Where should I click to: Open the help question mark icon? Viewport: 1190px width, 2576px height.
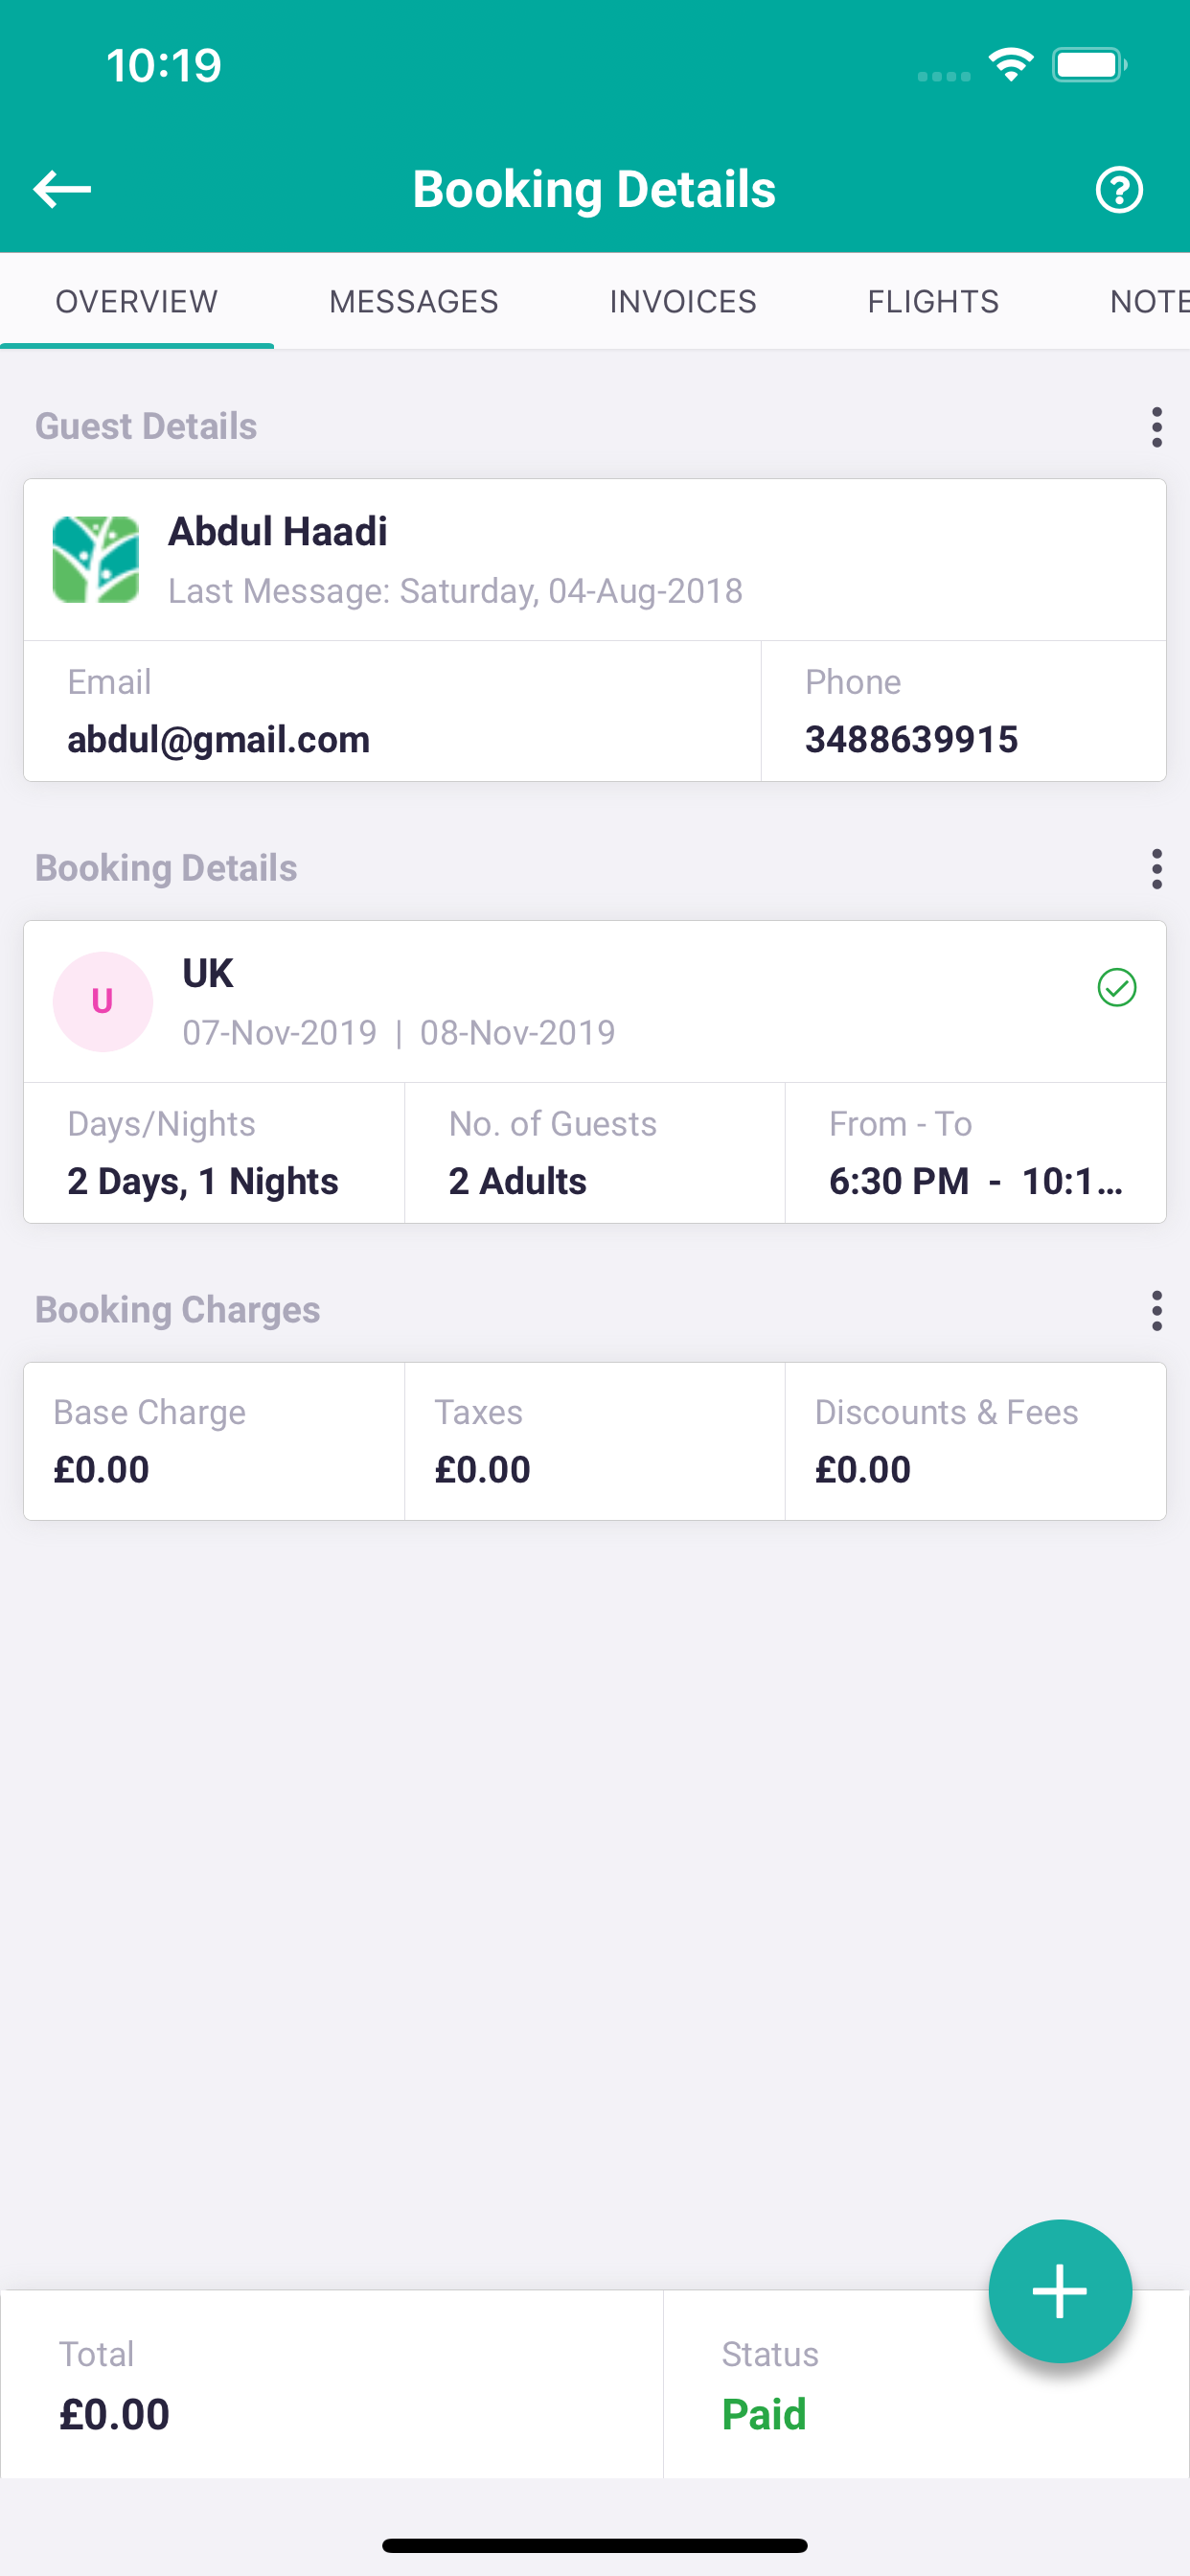(1119, 189)
